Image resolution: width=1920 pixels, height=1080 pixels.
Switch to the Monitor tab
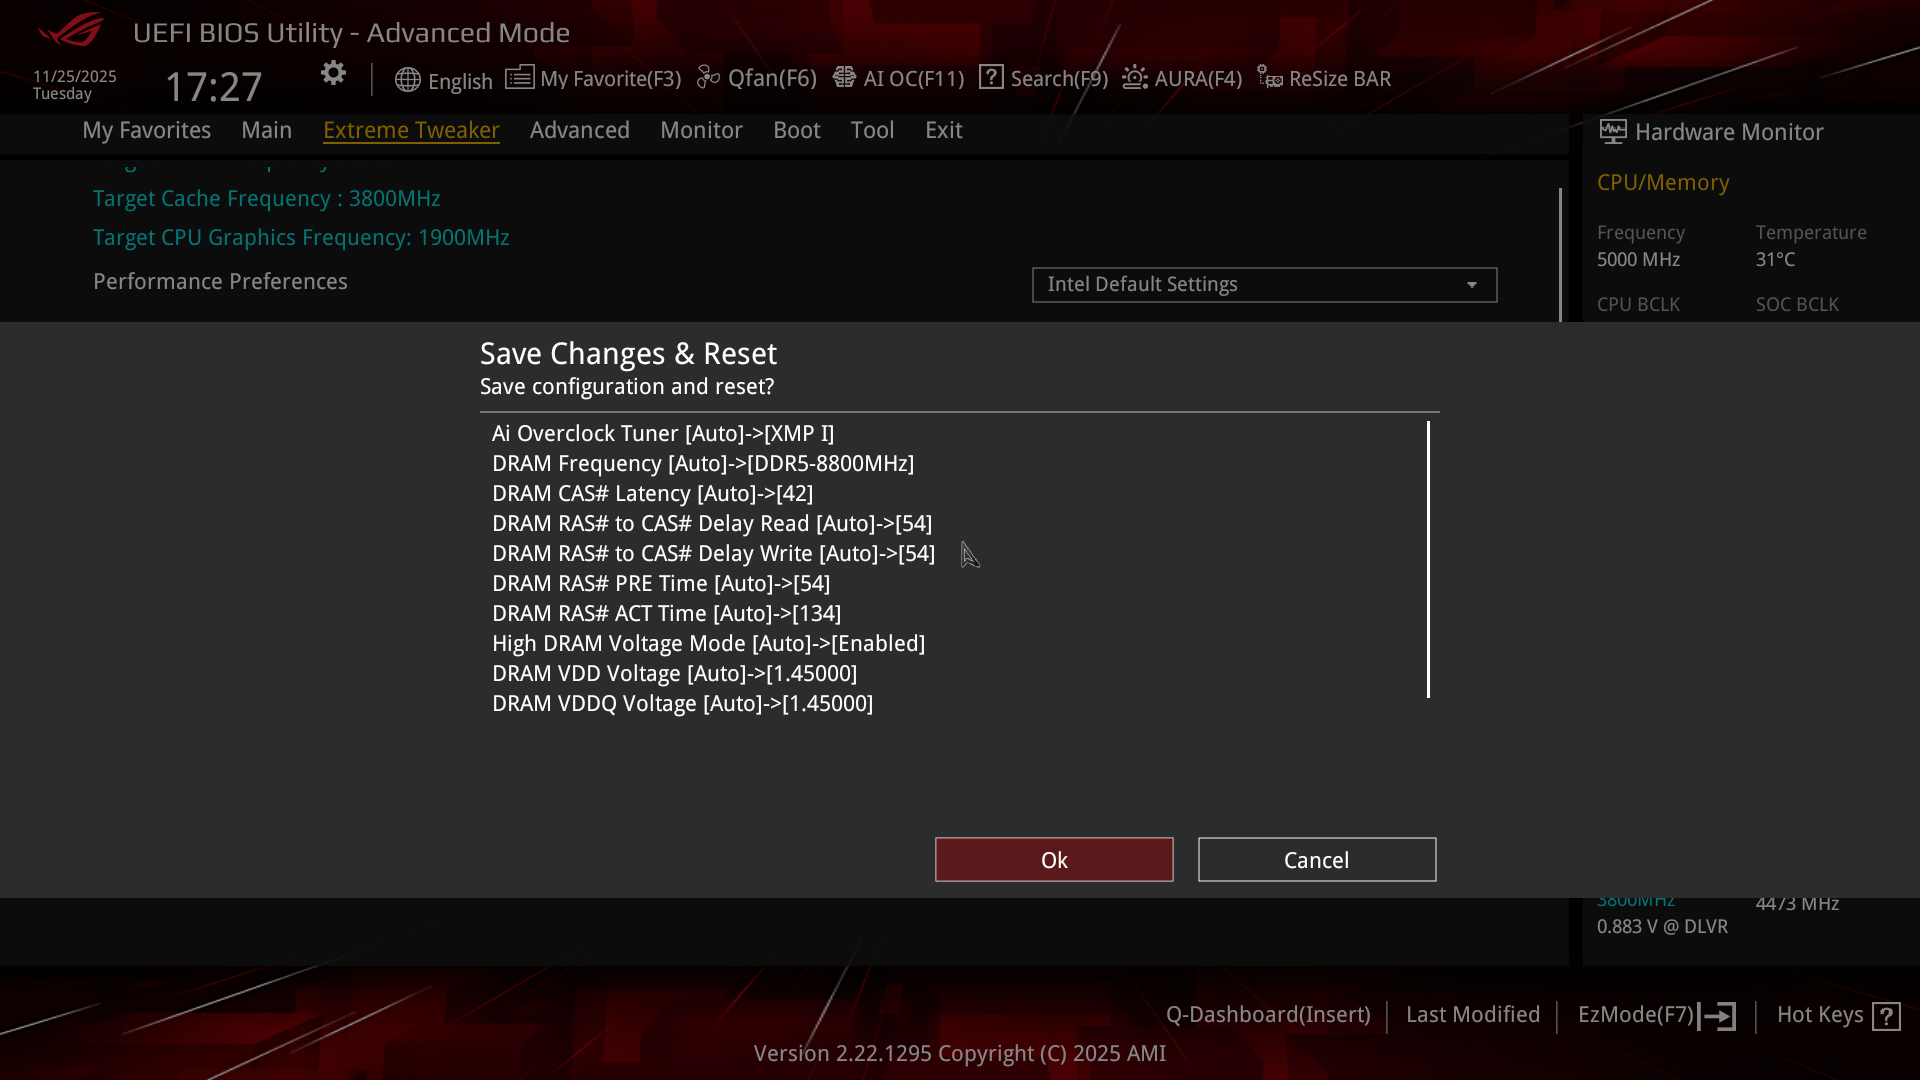point(701,130)
